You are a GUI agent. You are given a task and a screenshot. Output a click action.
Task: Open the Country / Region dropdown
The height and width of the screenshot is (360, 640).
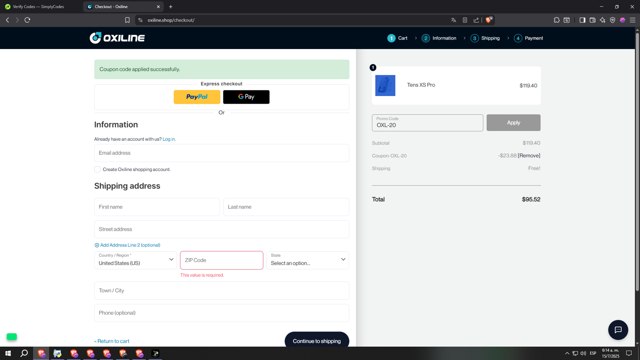point(136,260)
